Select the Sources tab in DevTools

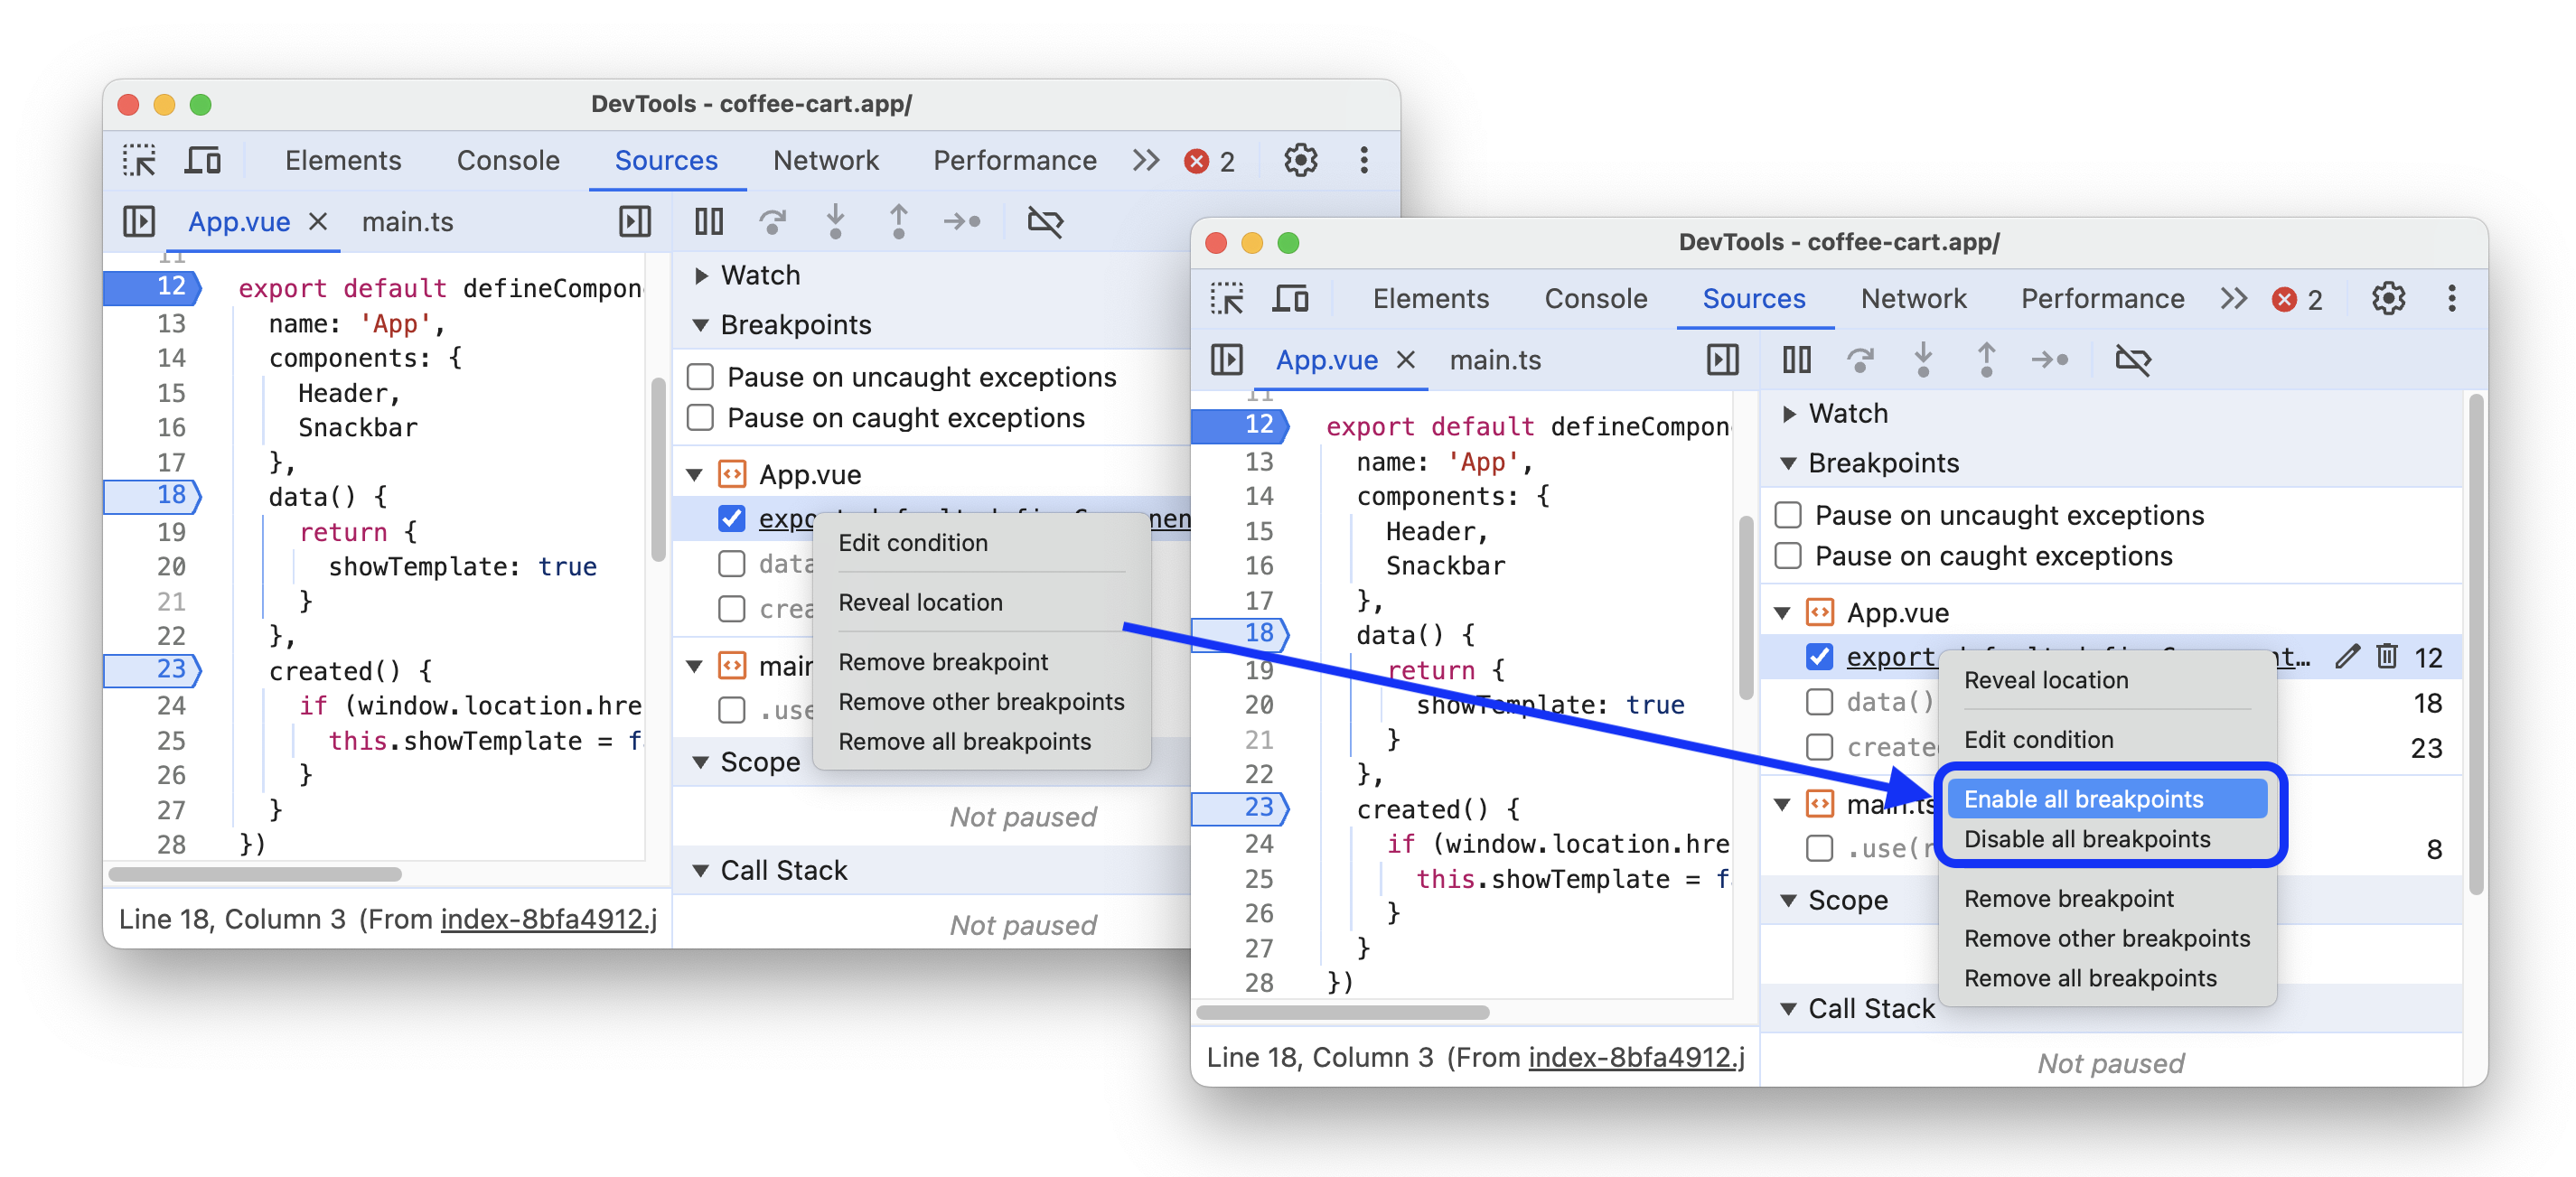[665, 161]
